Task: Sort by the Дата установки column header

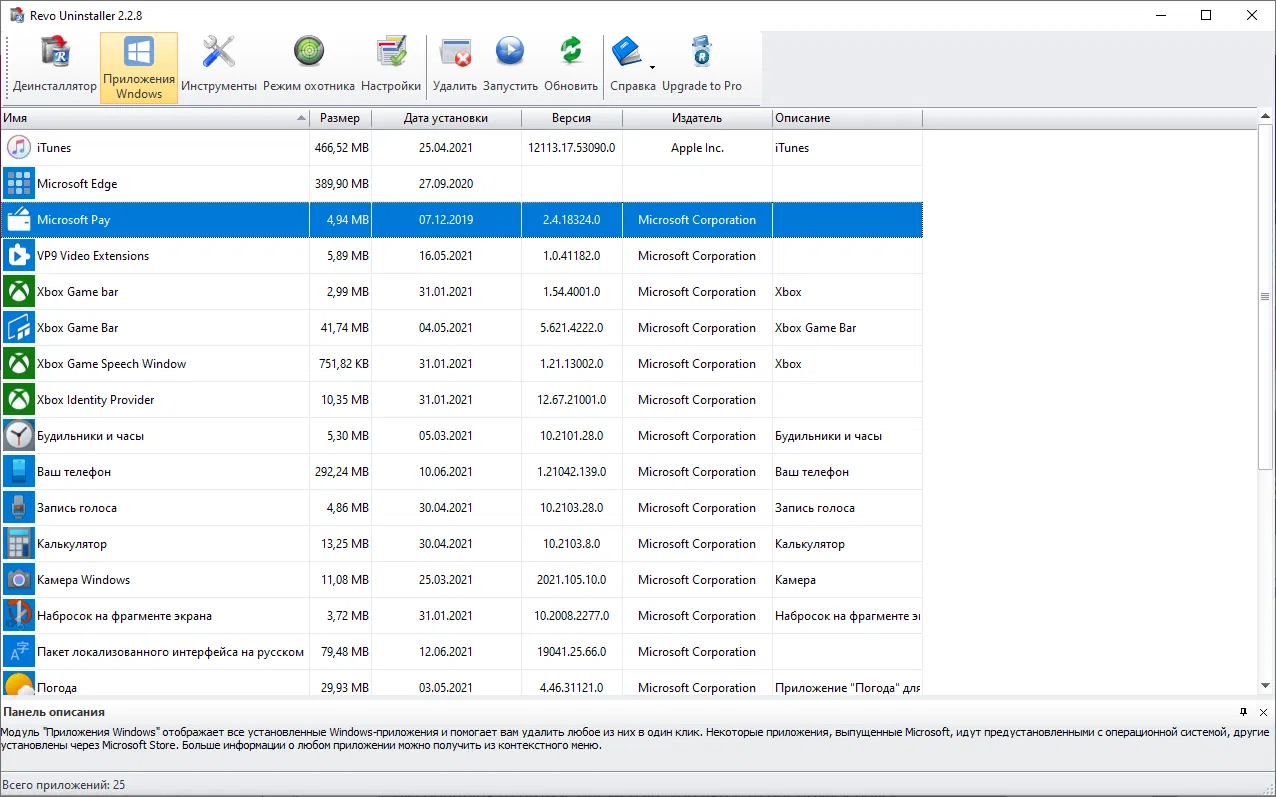Action: tap(446, 118)
